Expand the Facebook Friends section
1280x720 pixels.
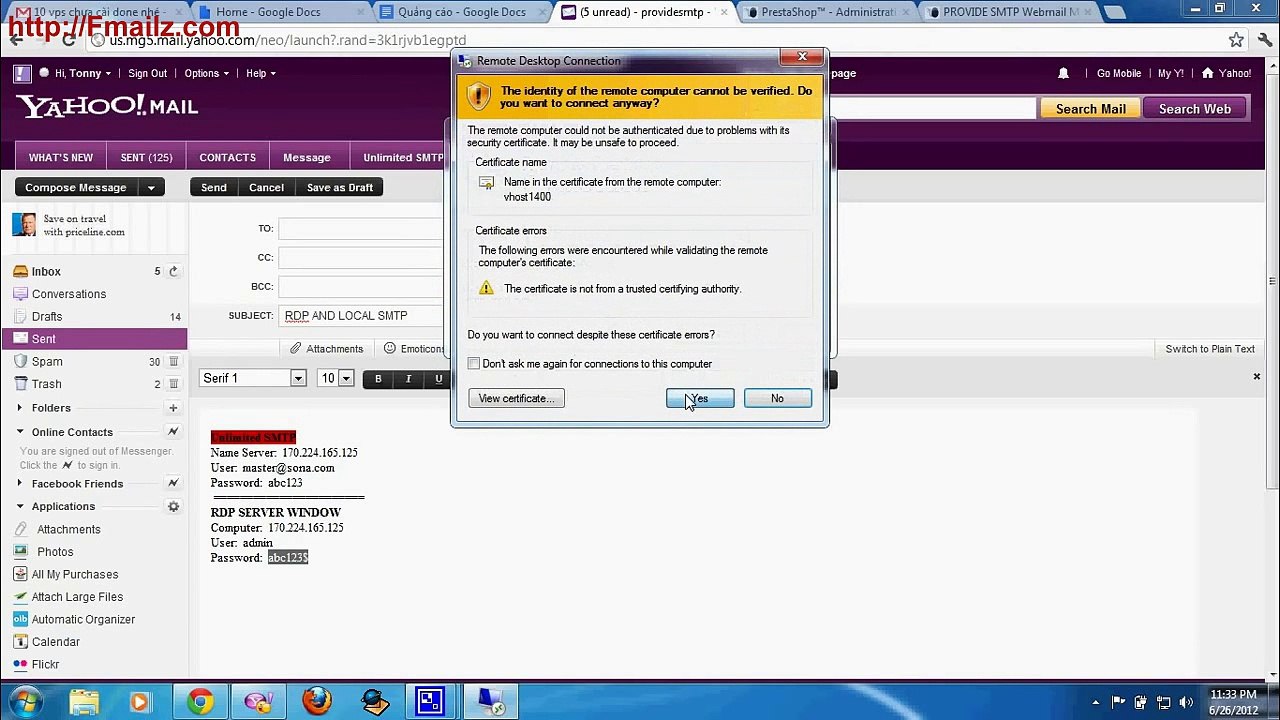point(20,484)
